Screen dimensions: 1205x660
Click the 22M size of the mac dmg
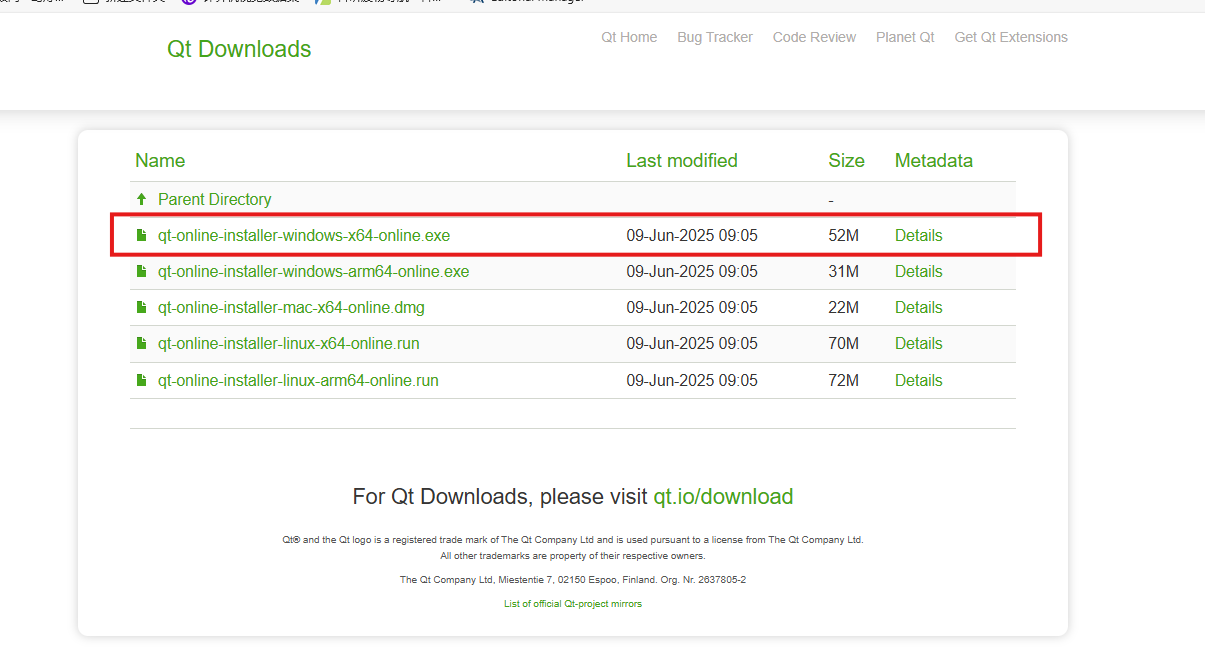(844, 308)
